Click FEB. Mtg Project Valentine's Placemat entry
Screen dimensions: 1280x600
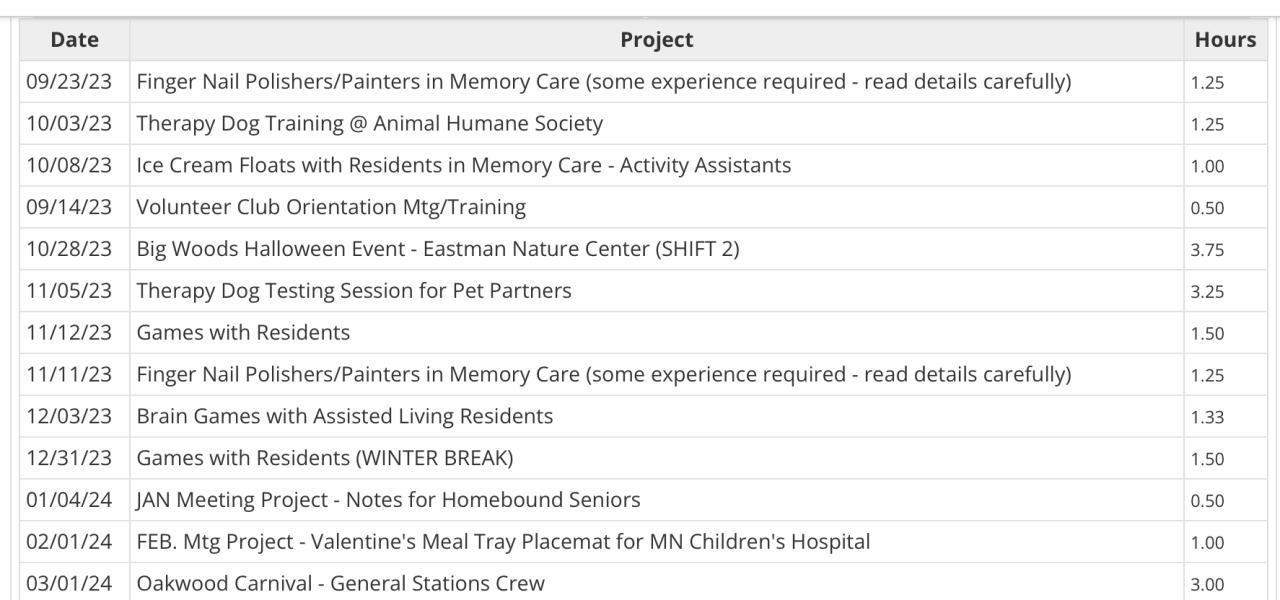click(x=503, y=542)
